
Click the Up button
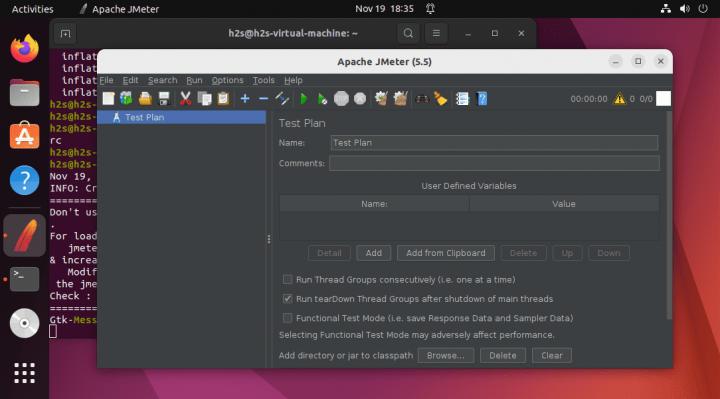pyautogui.click(x=567, y=253)
